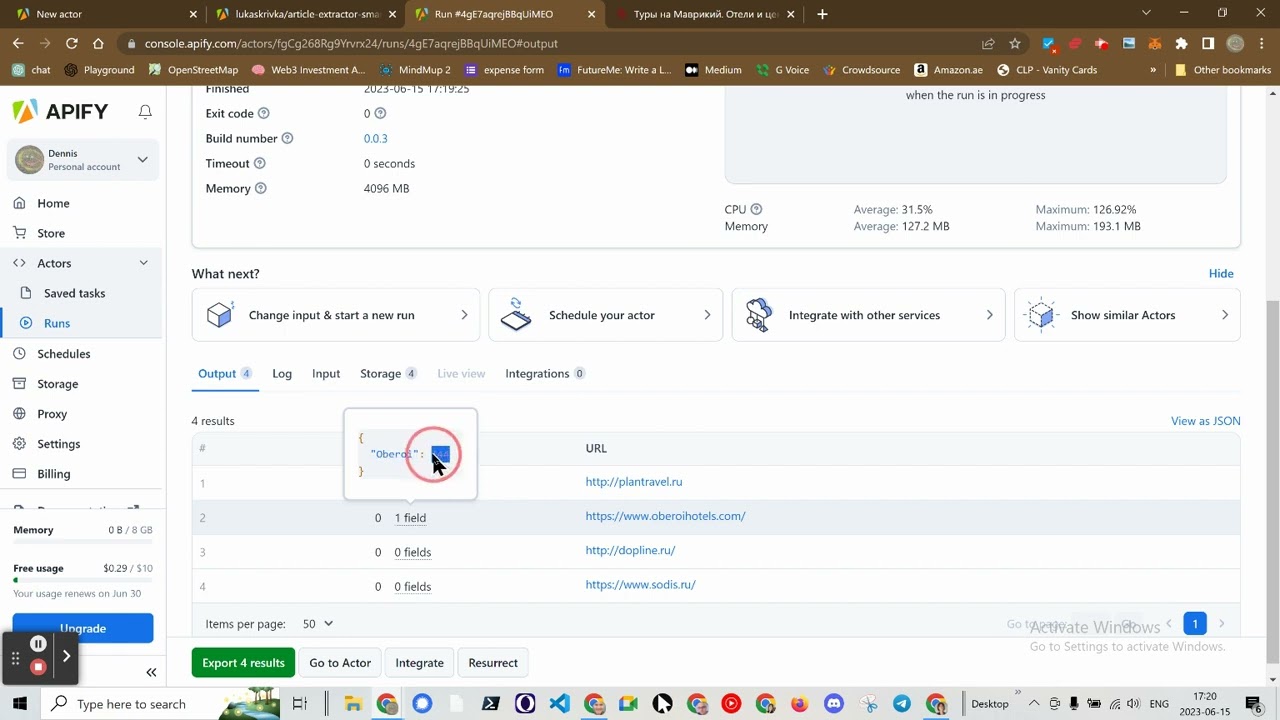Click the Schedule your actor icon
This screenshot has width=1280, height=720.
click(516, 314)
